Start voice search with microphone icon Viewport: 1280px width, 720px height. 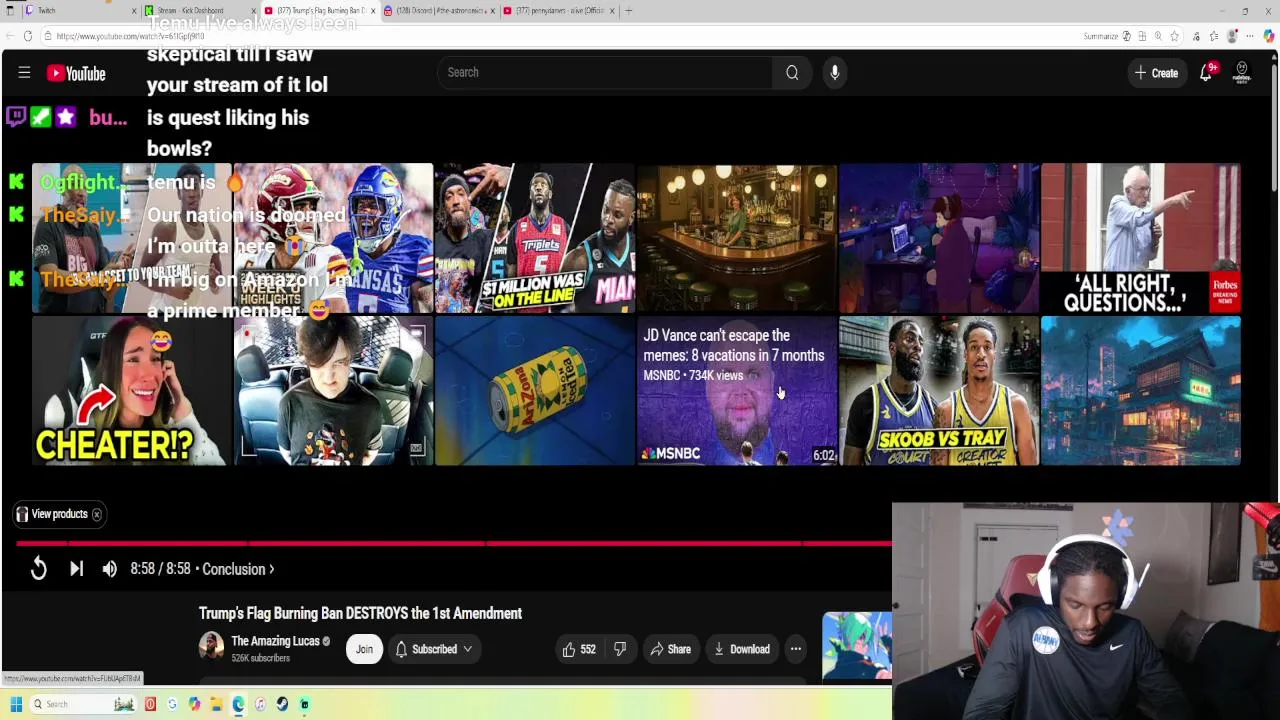[835, 72]
